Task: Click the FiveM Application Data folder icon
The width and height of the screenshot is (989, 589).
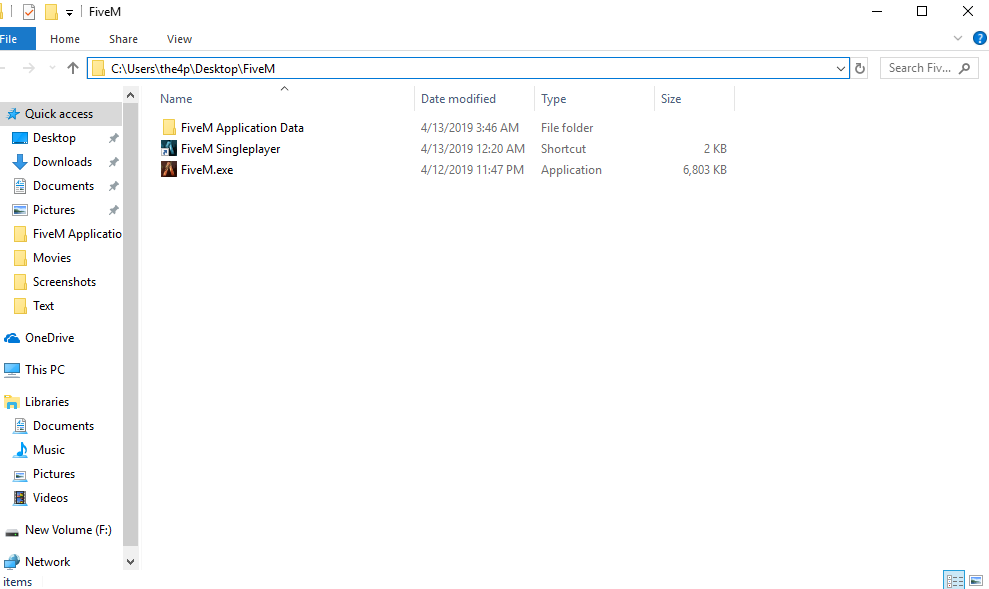Action: (x=168, y=127)
